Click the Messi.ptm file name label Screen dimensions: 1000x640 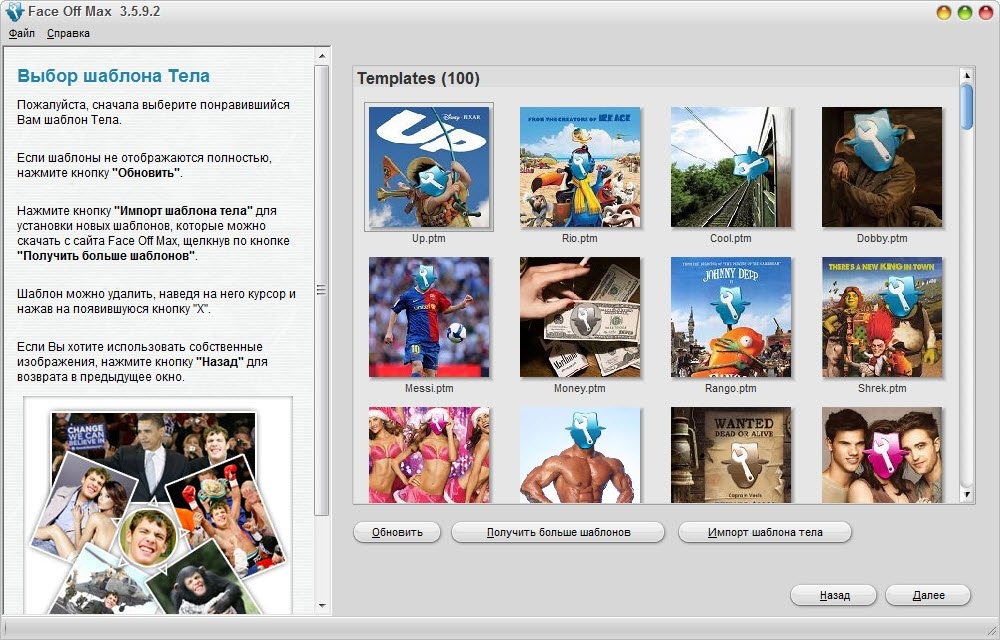[x=429, y=388]
